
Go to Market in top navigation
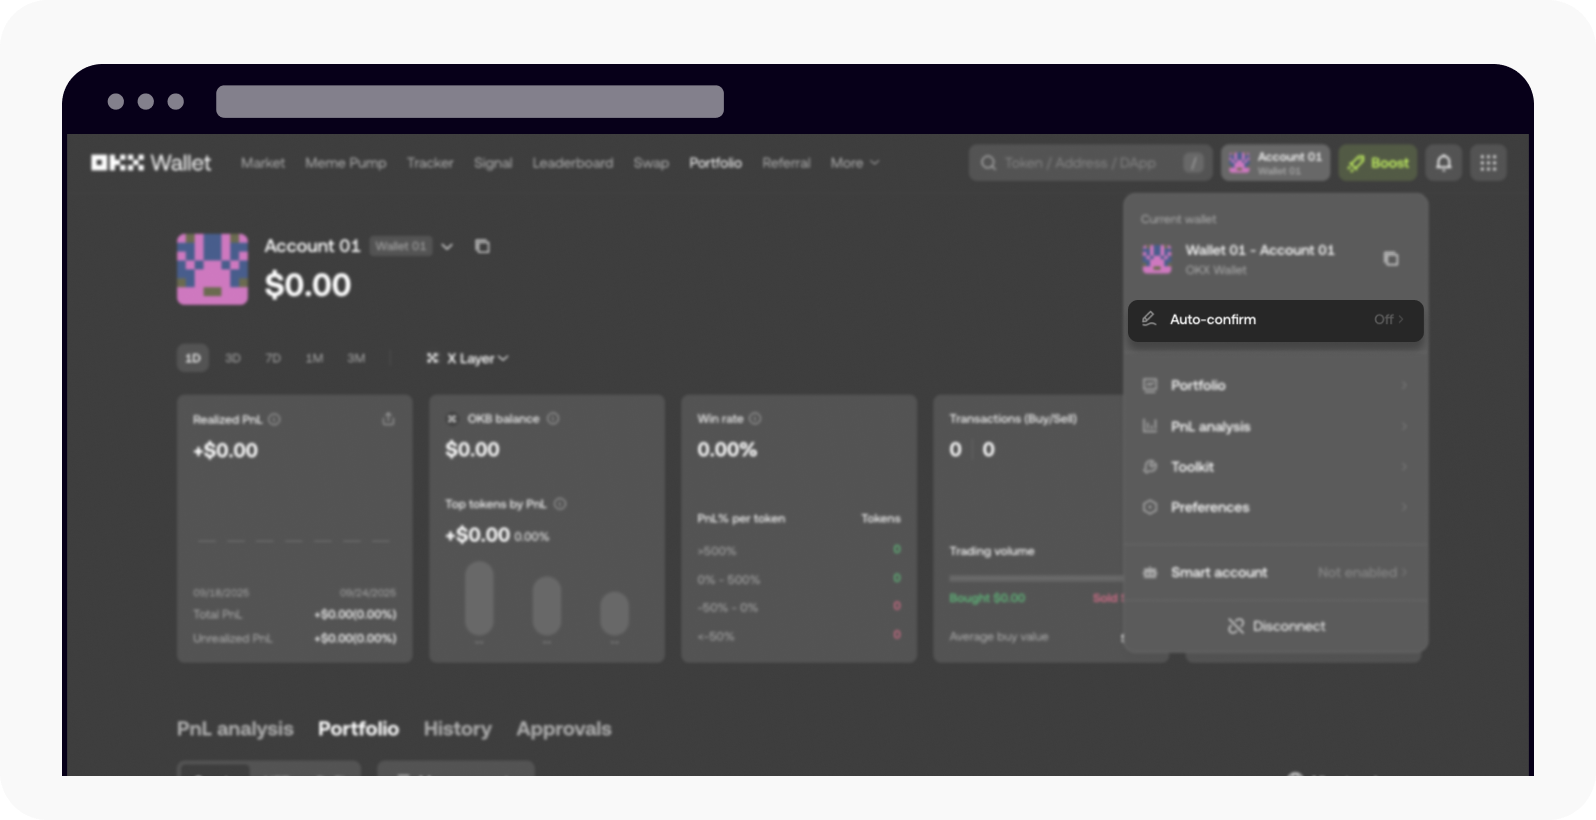tap(262, 163)
